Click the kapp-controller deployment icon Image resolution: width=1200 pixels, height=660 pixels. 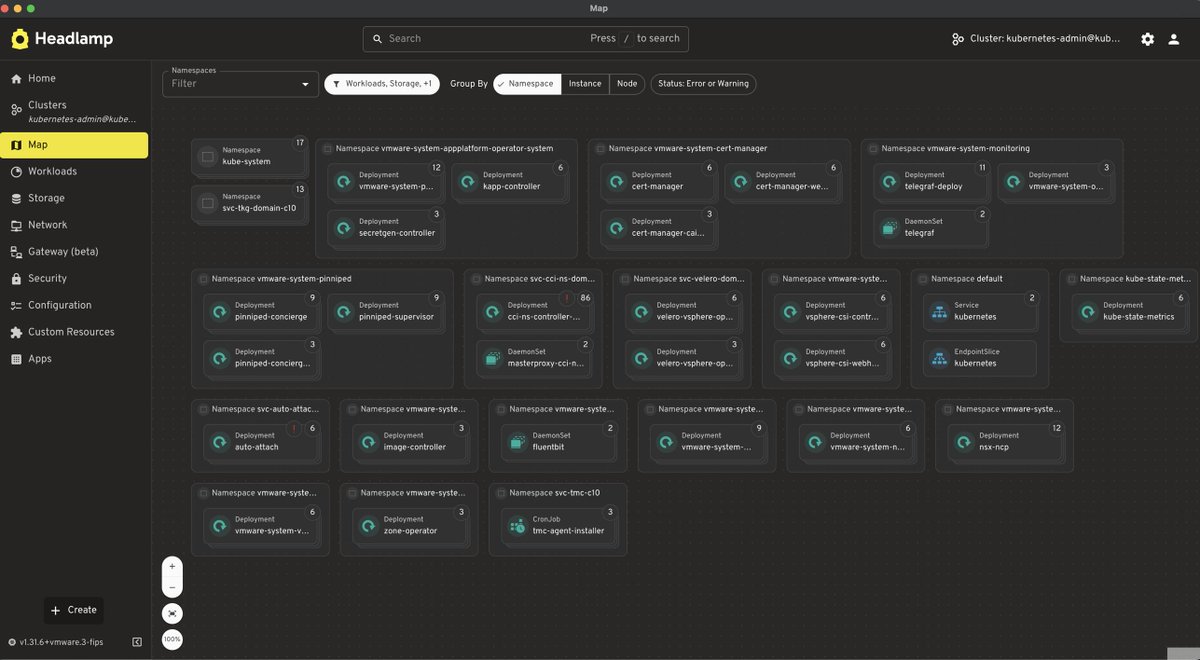click(467, 181)
